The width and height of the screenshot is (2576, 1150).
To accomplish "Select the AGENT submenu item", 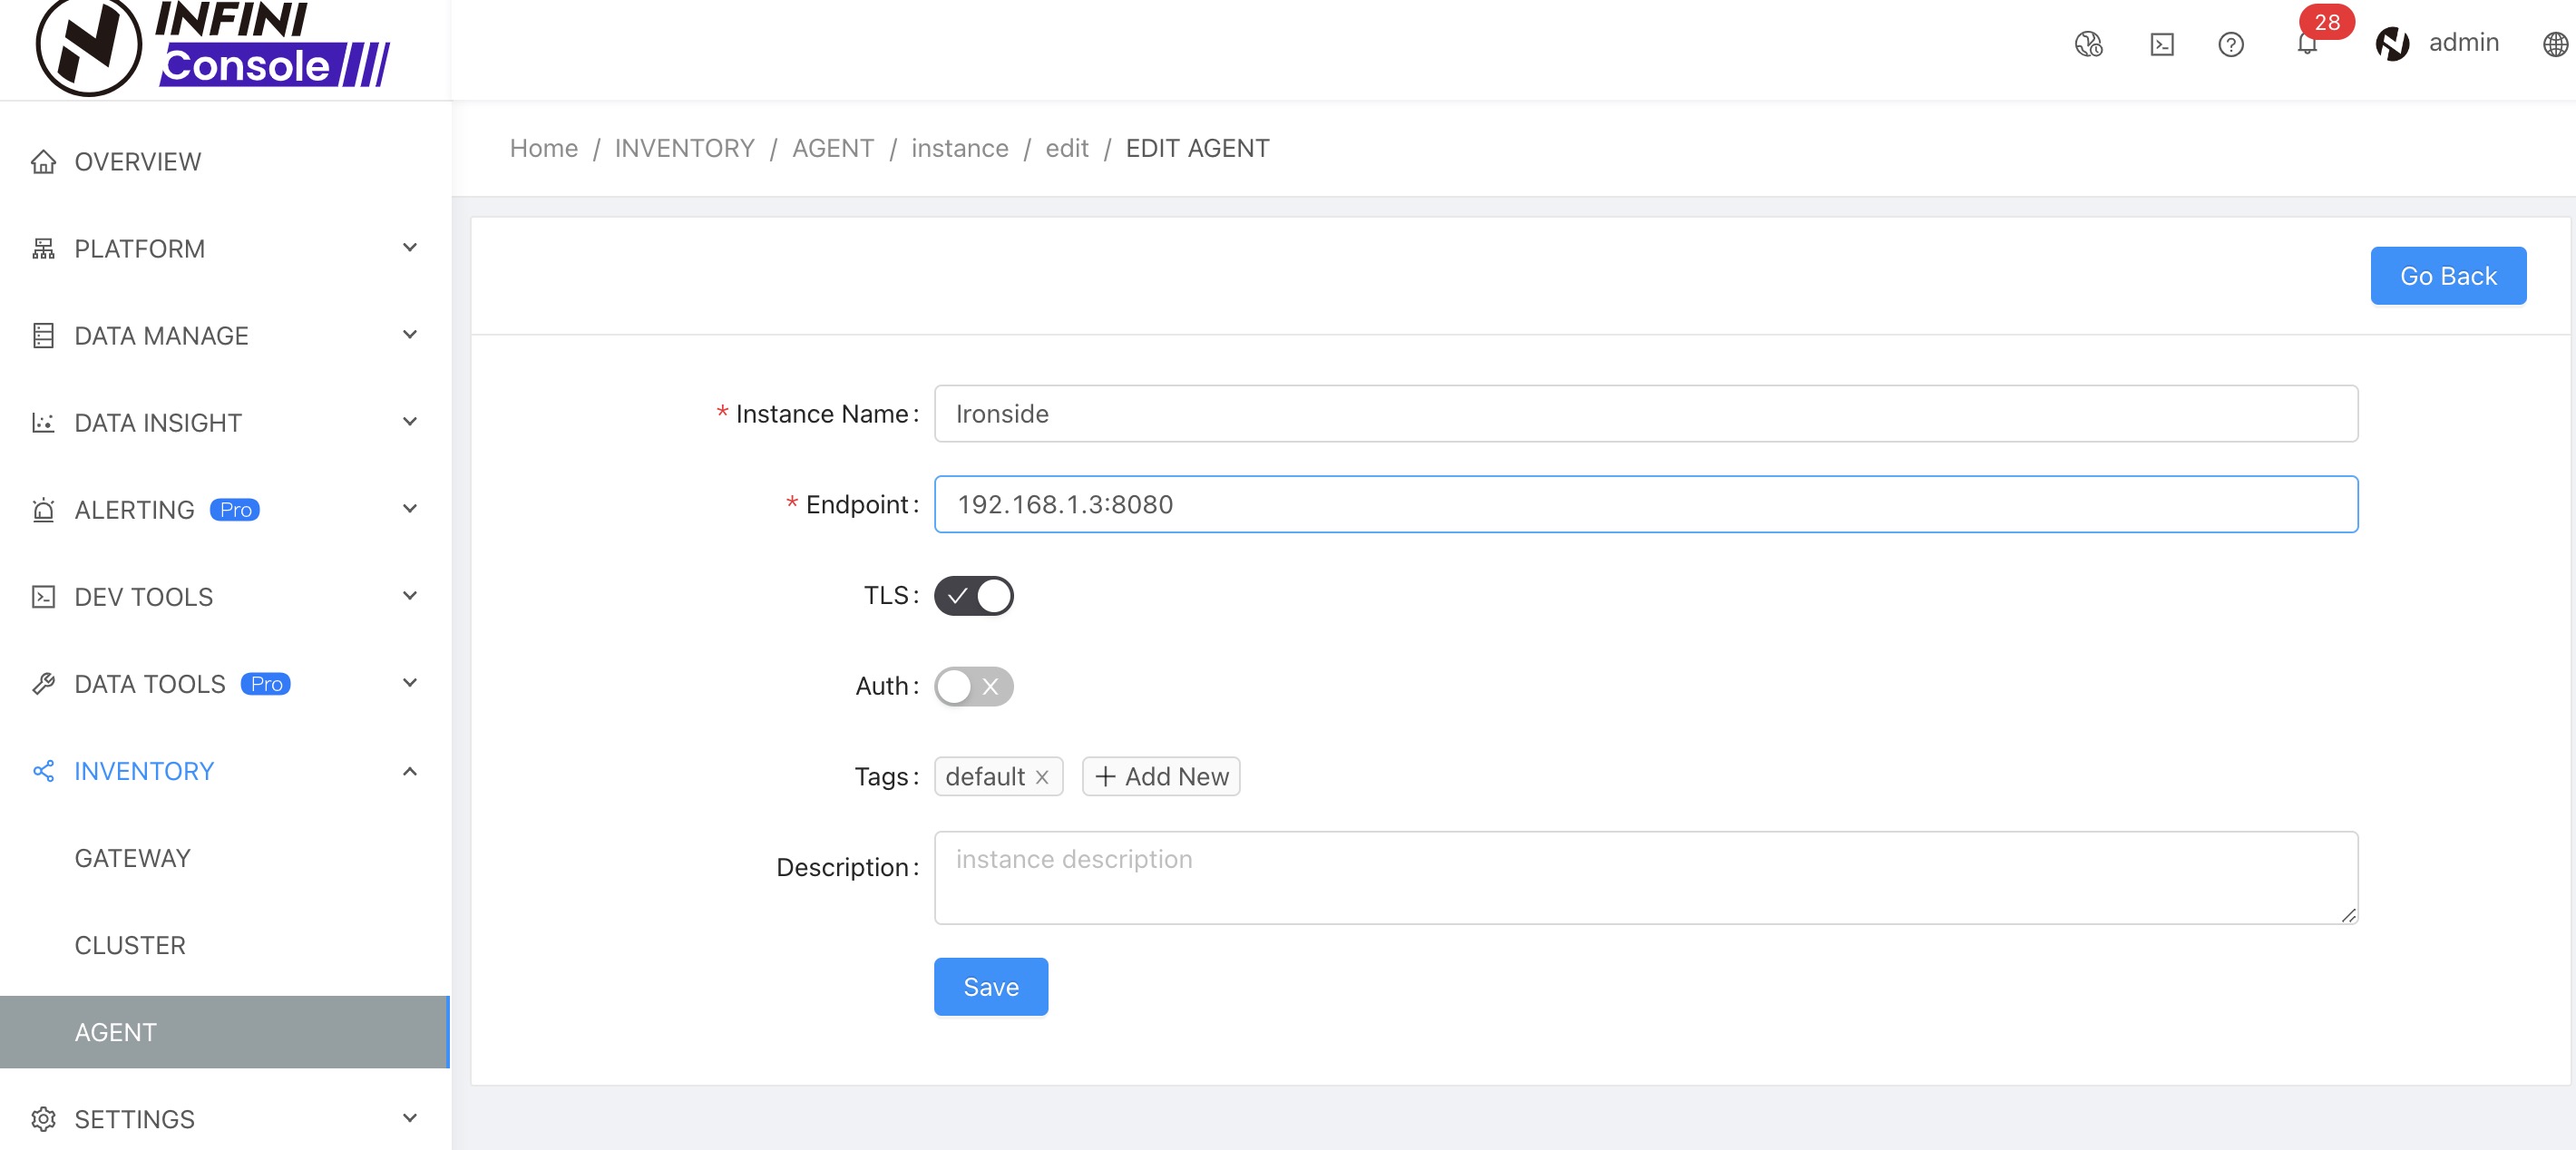I will click(x=225, y=1032).
